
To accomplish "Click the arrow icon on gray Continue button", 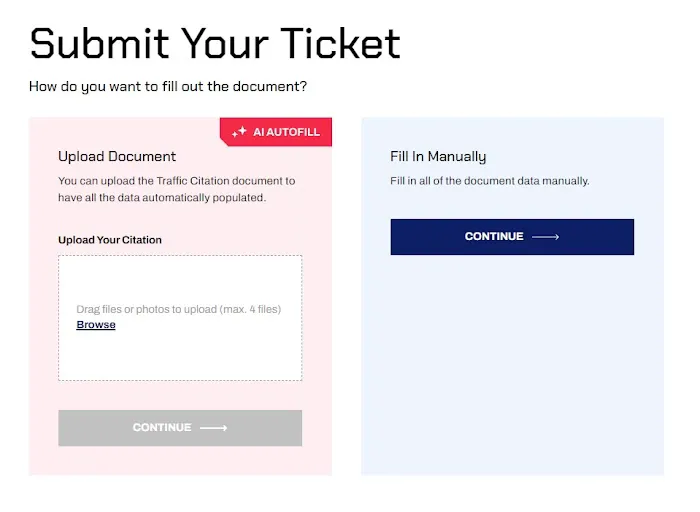I will point(214,428).
